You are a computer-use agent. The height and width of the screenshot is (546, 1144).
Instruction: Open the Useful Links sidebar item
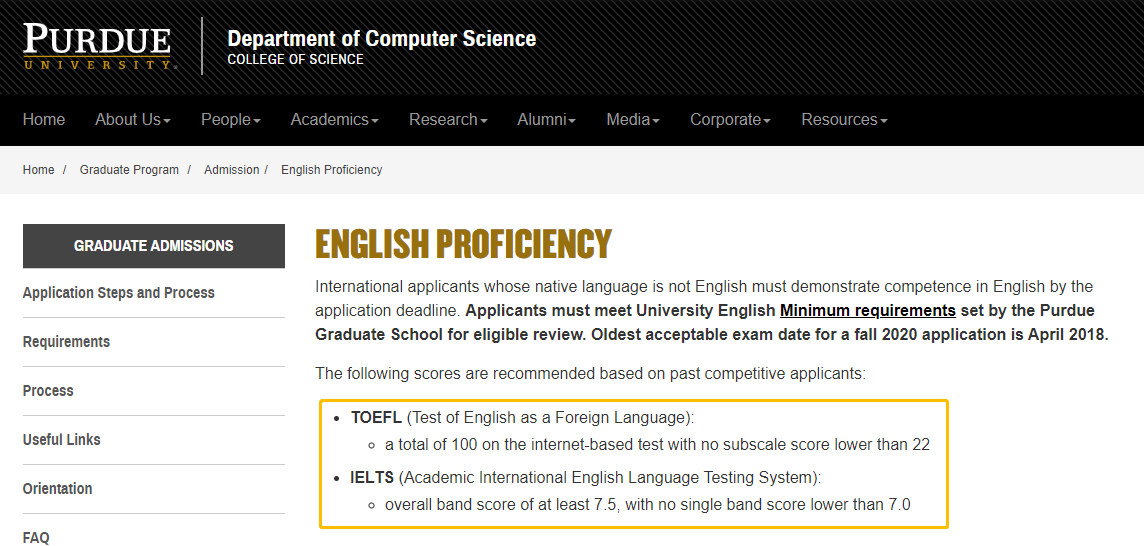pyautogui.click(x=62, y=440)
